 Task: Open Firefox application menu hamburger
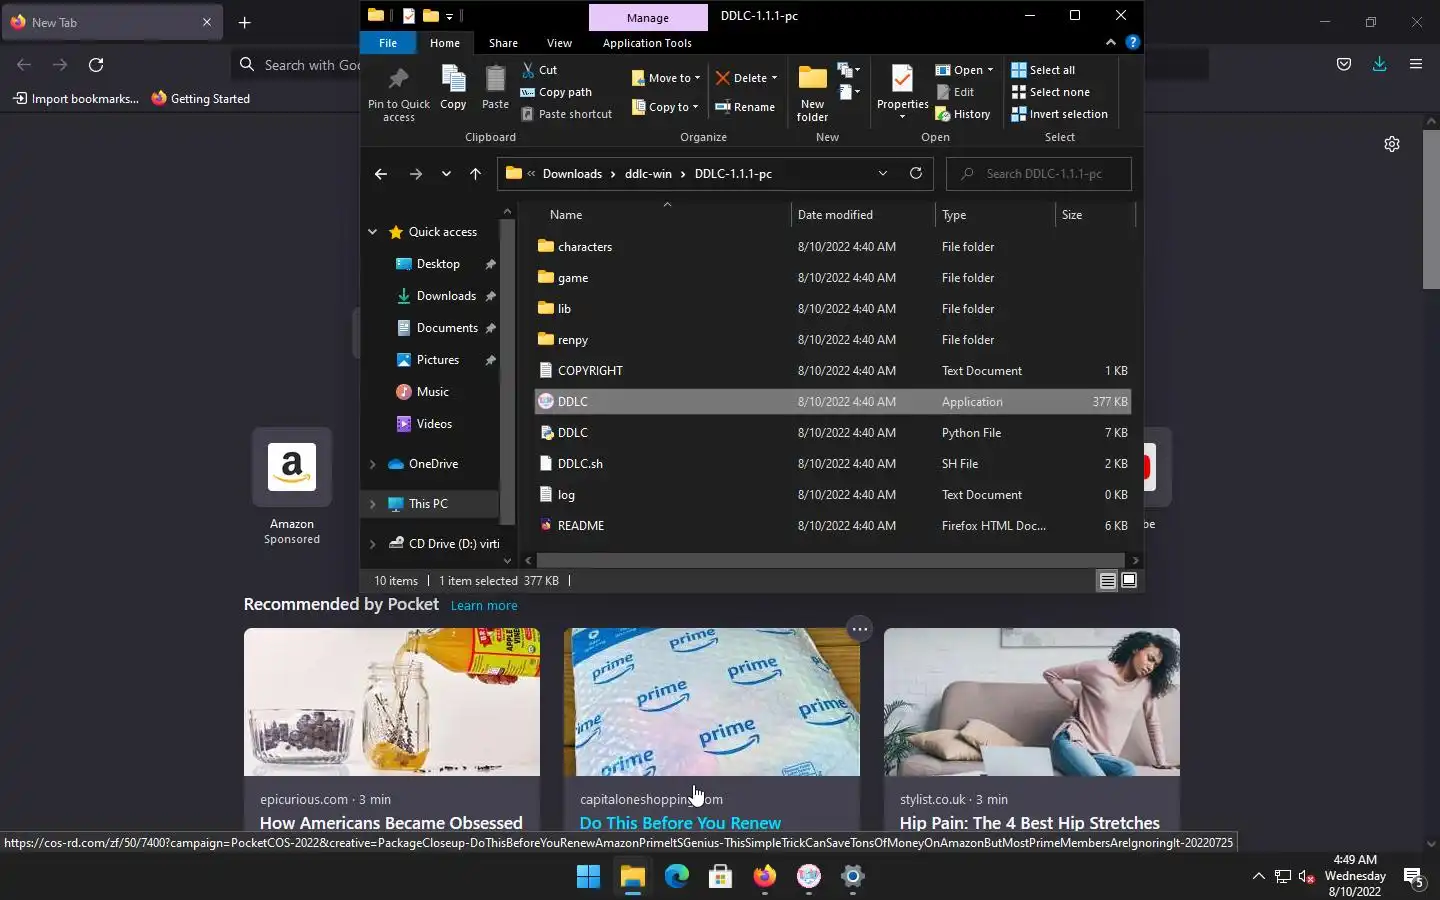click(1415, 64)
